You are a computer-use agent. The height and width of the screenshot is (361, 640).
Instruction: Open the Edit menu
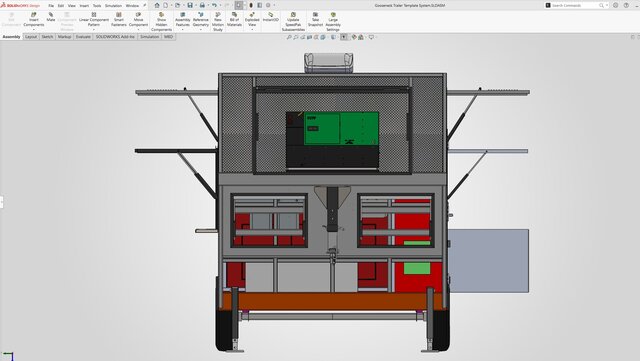point(61,6)
